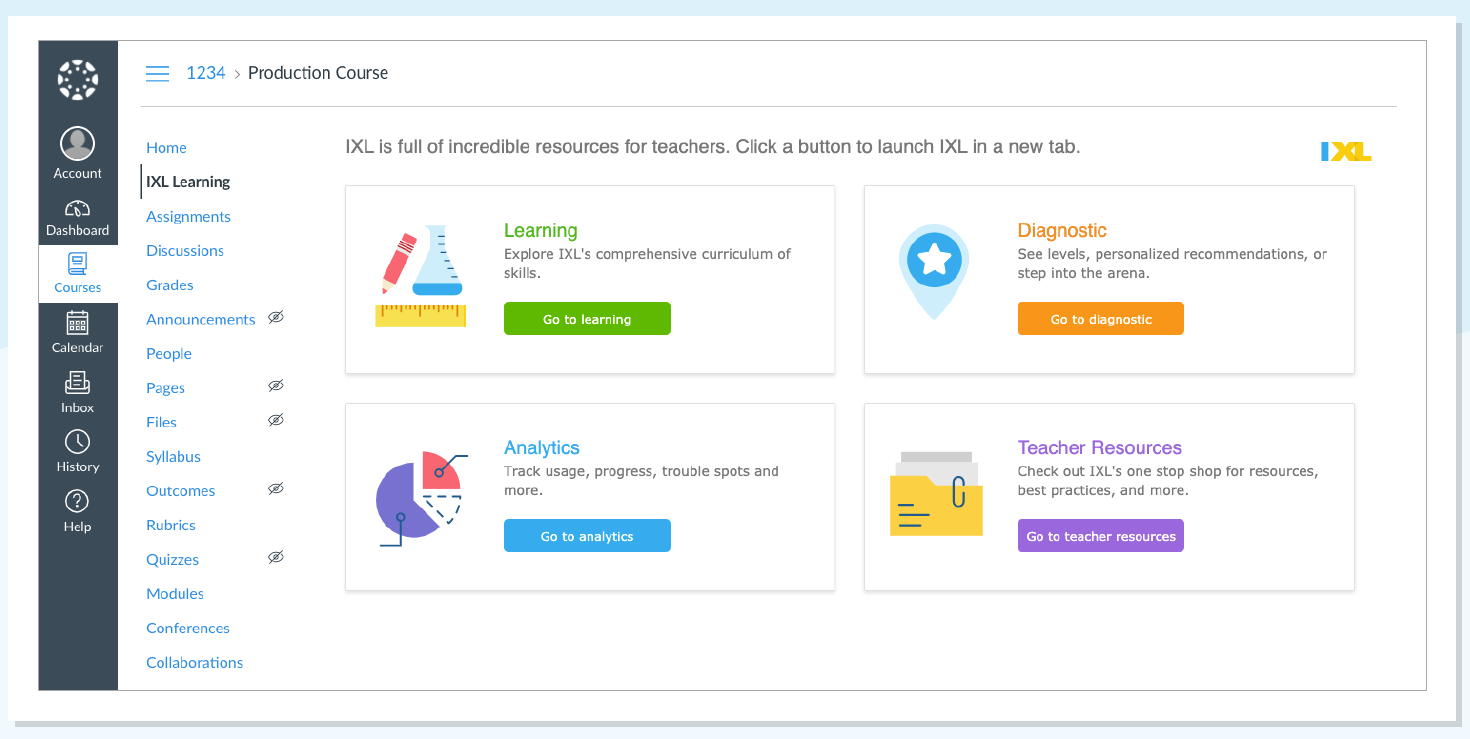
Task: Toggle visibility eye next to Pages
Action: click(276, 386)
